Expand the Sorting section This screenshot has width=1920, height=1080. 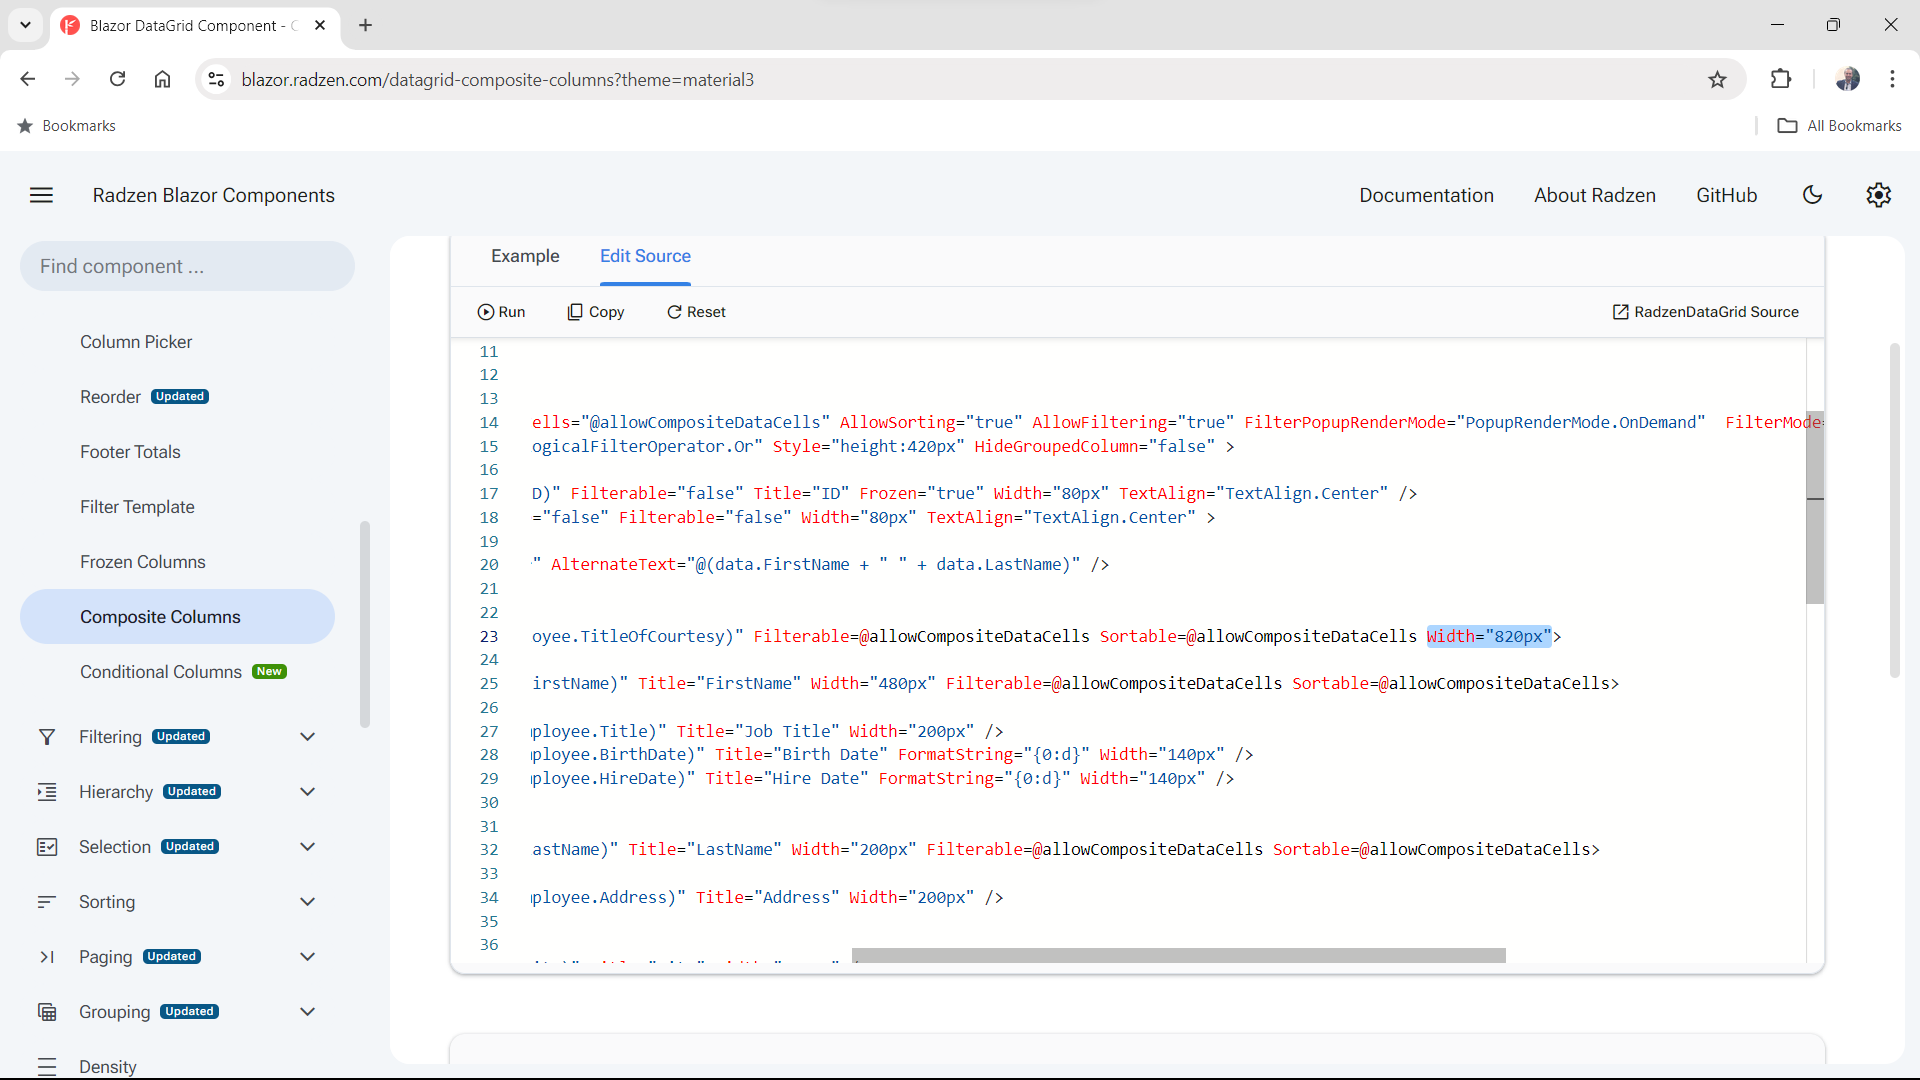307,901
